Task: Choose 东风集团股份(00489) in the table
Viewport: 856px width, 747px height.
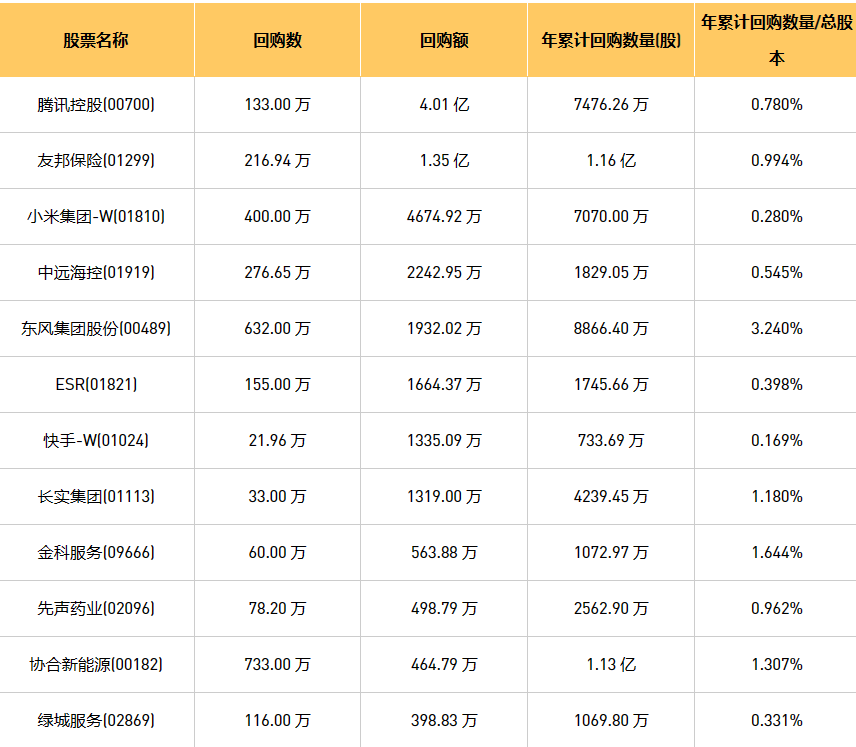Action: click(96, 329)
